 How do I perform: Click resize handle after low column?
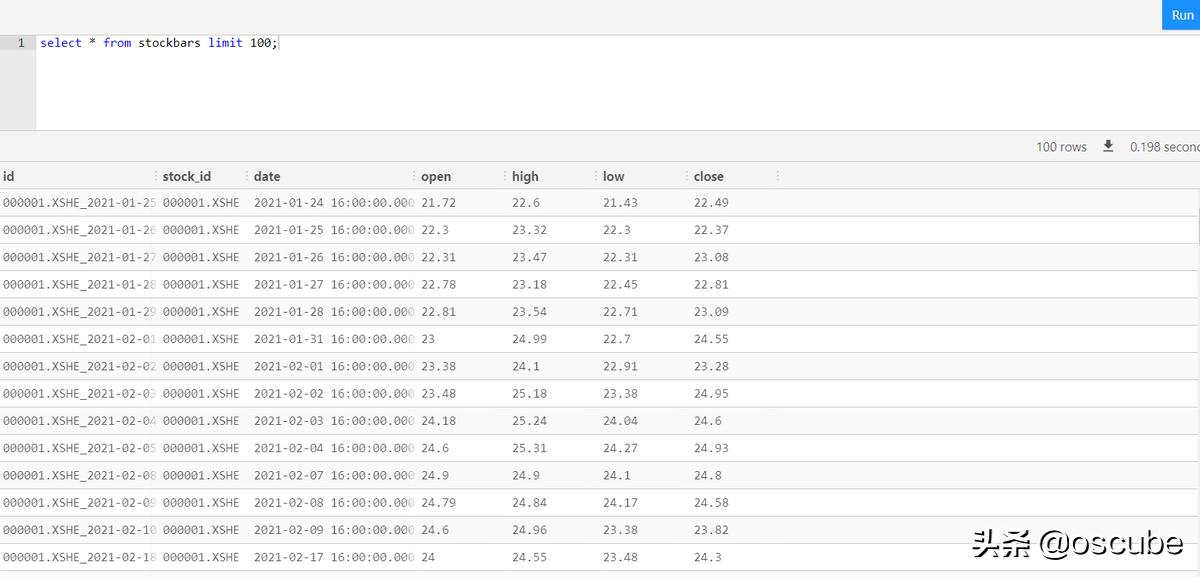[687, 176]
